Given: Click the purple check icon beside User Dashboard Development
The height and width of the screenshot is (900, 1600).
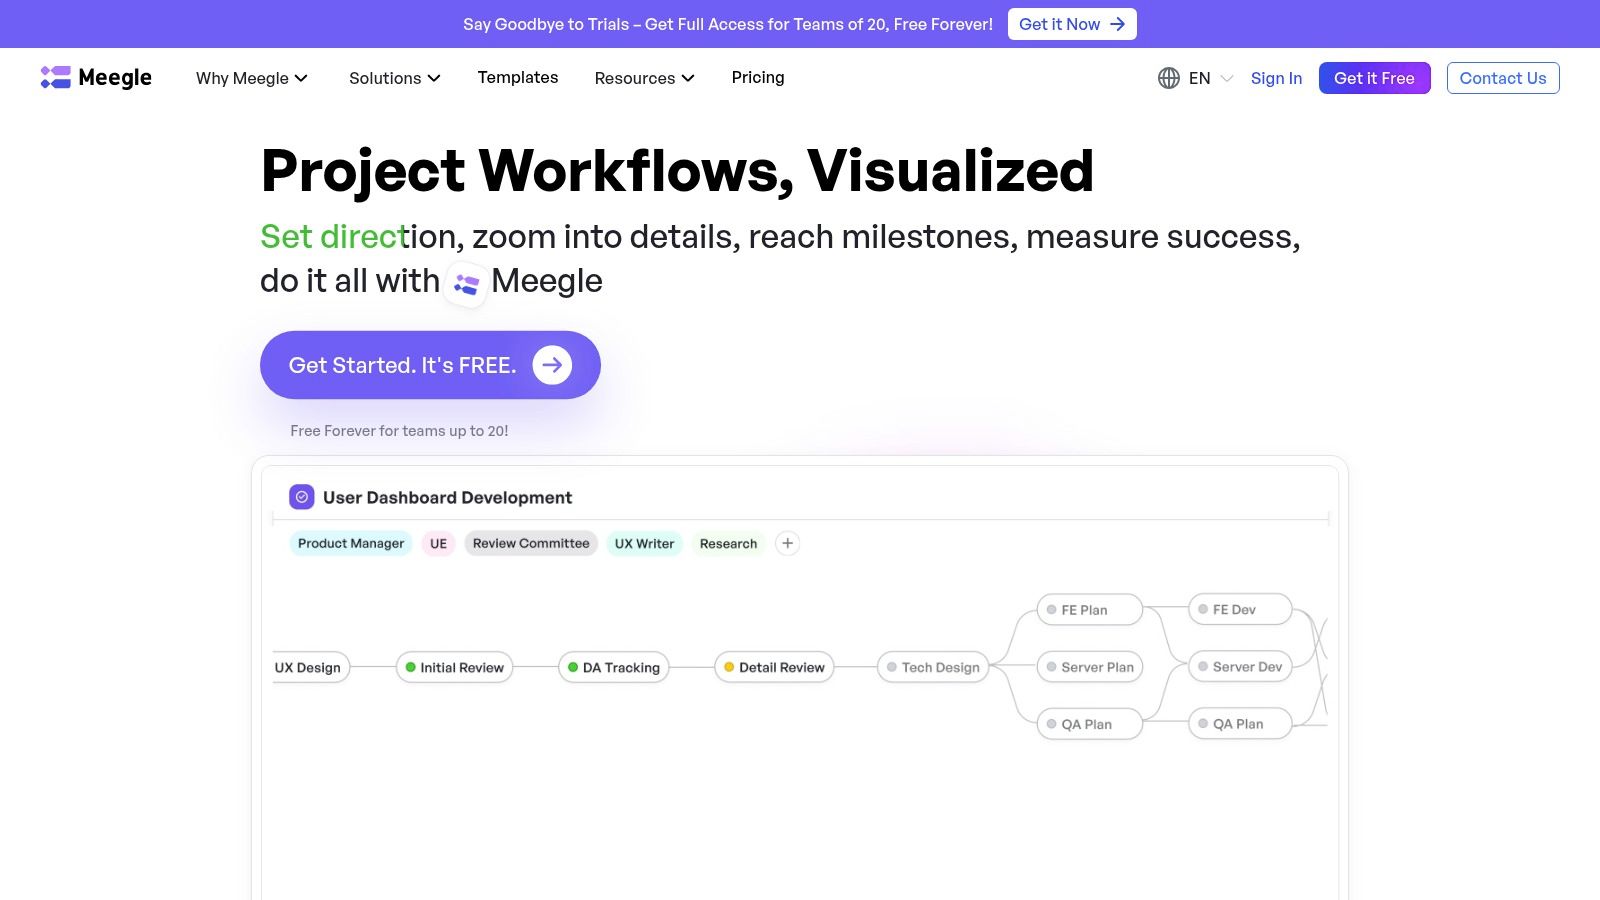Looking at the screenshot, I should (x=301, y=497).
